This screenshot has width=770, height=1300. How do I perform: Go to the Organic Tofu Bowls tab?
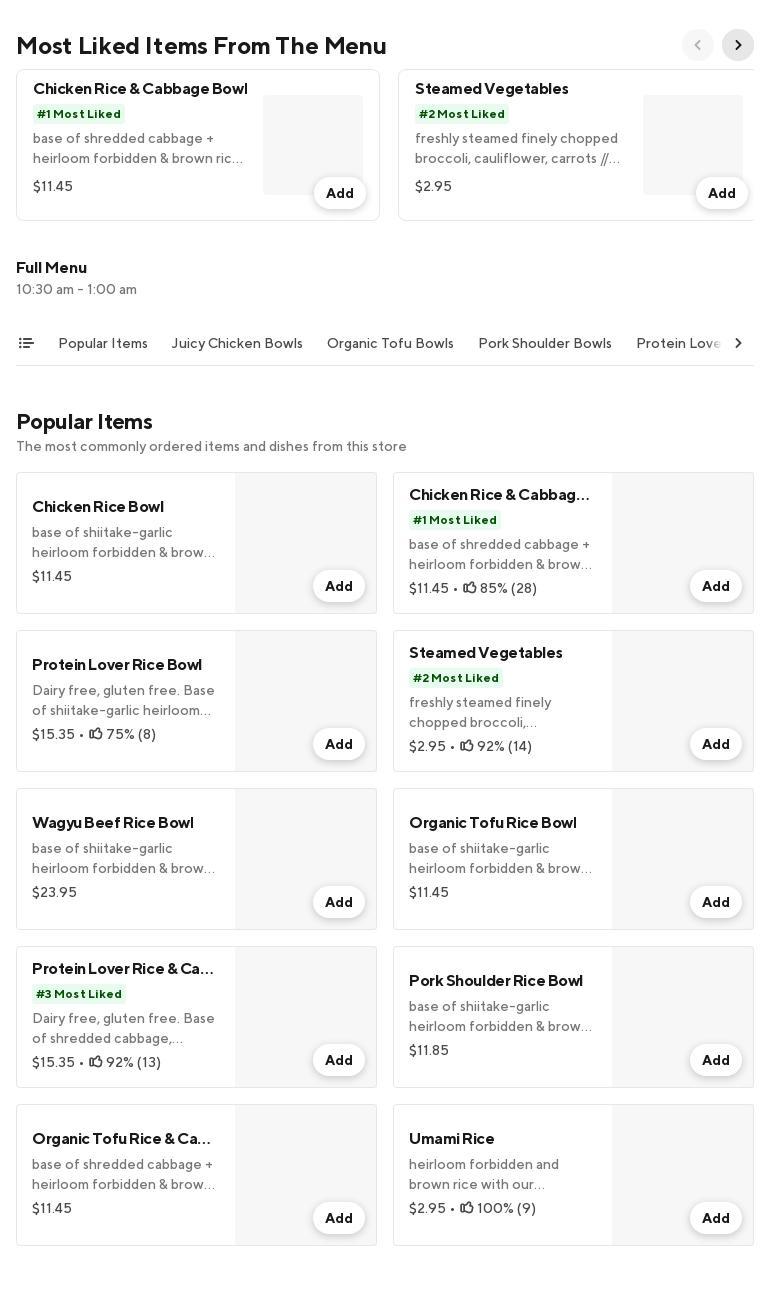click(x=390, y=343)
